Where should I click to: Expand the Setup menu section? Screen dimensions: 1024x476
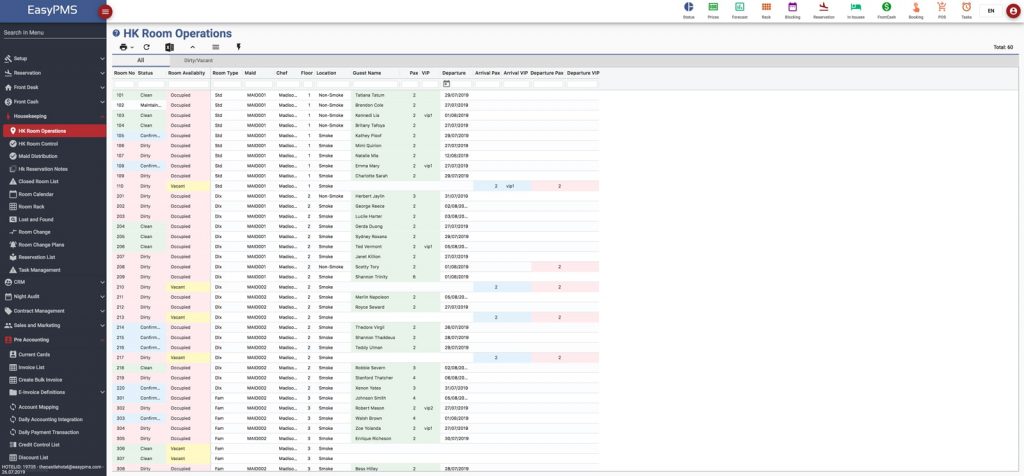pyautogui.click(x=53, y=59)
